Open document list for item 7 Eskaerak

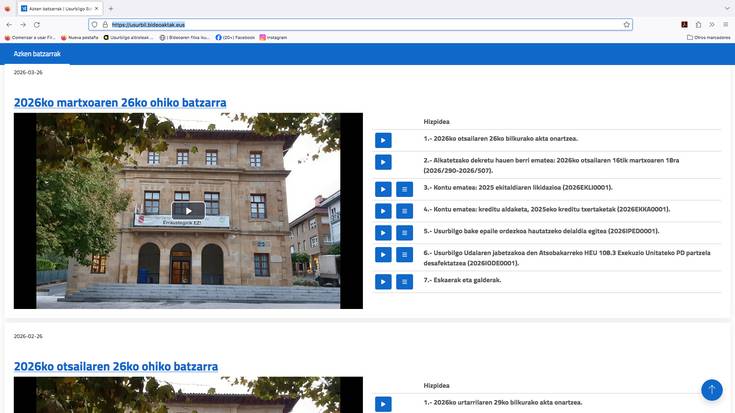click(x=404, y=282)
